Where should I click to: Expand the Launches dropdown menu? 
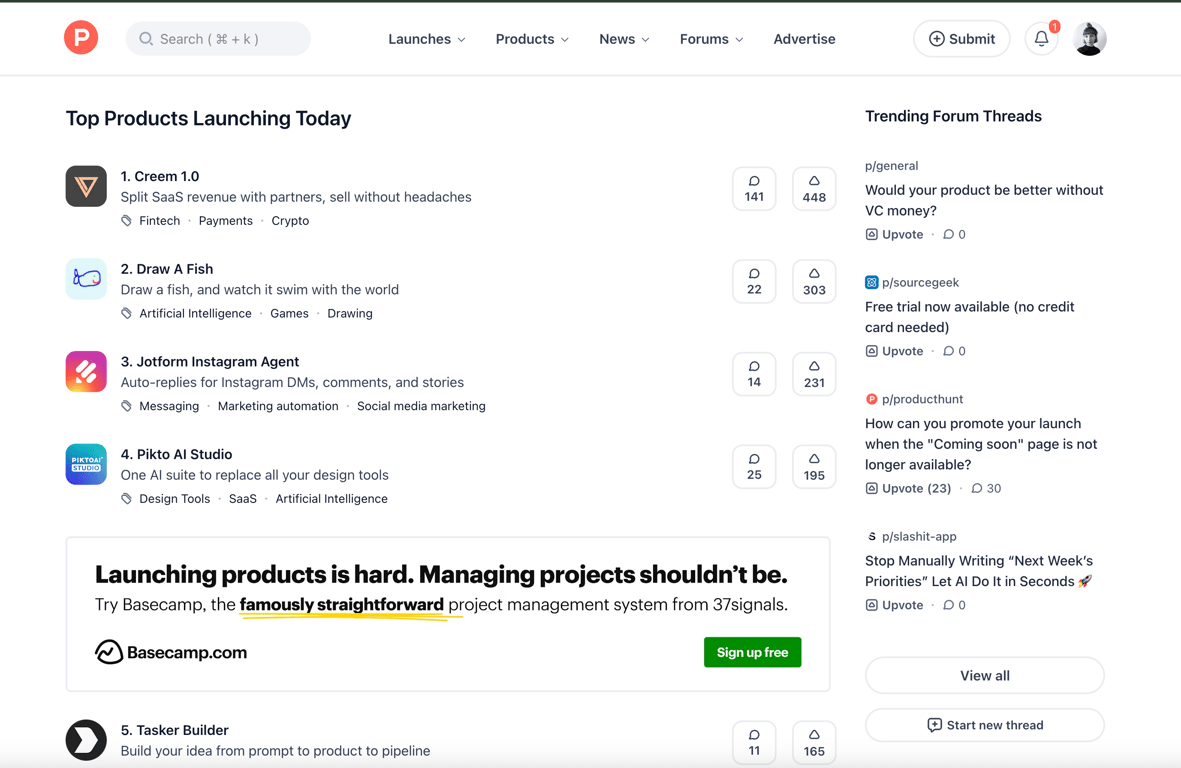point(427,39)
